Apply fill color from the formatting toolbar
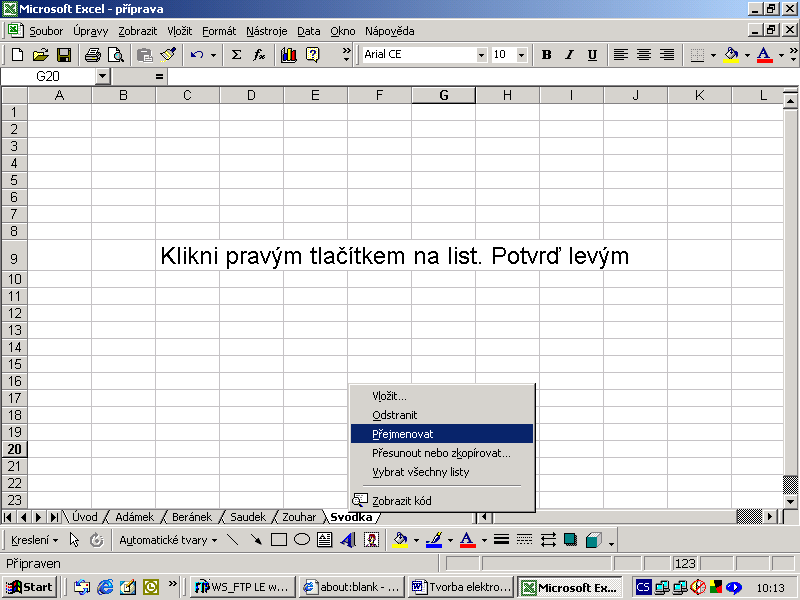Image resolution: width=800 pixels, height=600 pixels. coord(732,55)
